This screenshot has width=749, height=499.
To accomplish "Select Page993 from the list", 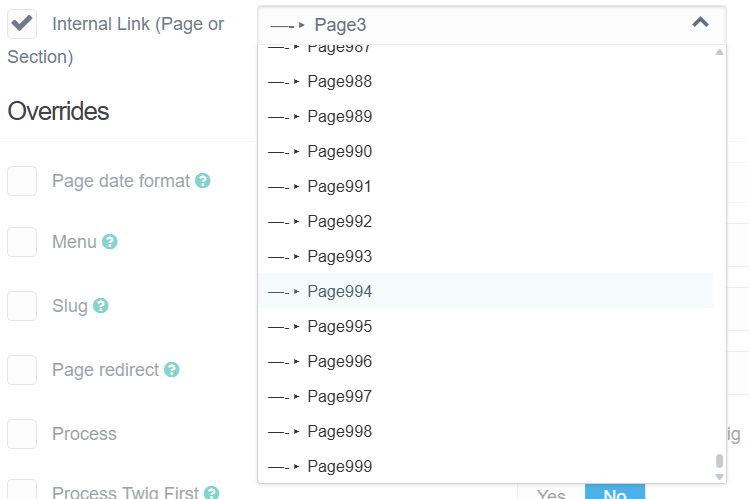I will tap(485, 256).
